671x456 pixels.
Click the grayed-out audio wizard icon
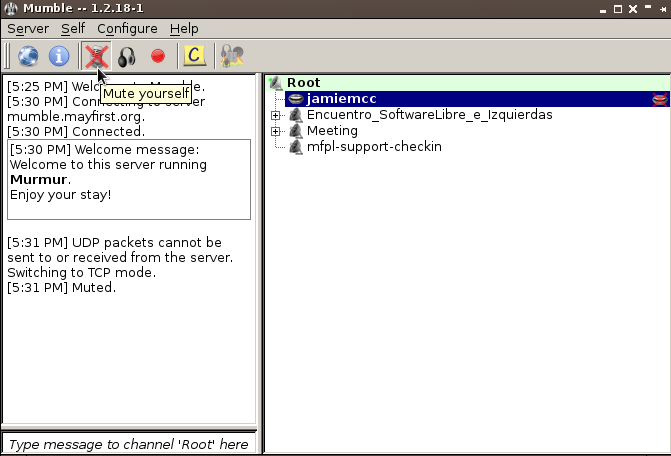coord(232,56)
